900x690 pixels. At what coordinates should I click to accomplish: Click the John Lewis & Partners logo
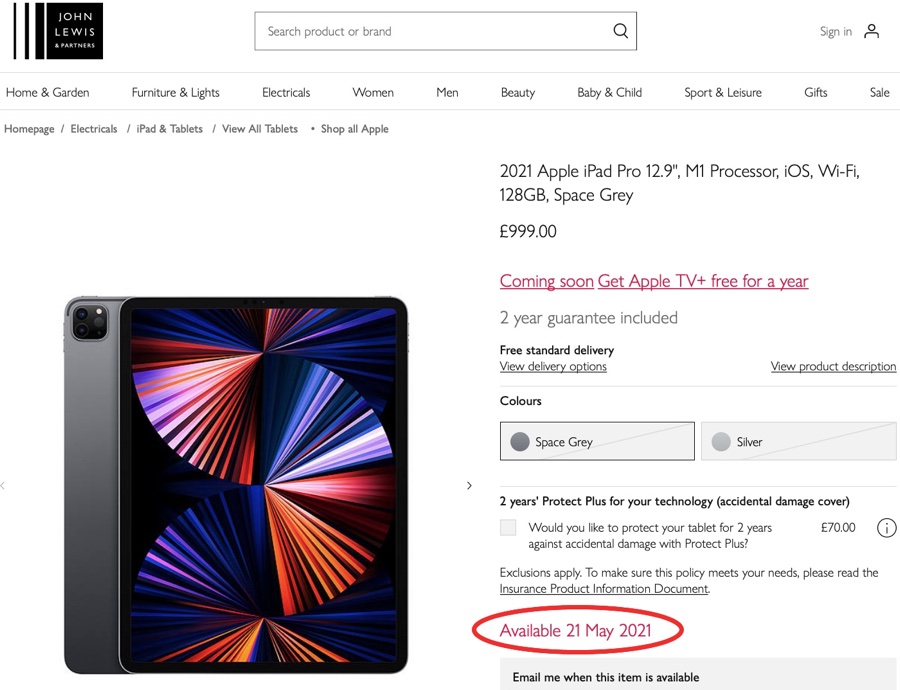tap(58, 31)
